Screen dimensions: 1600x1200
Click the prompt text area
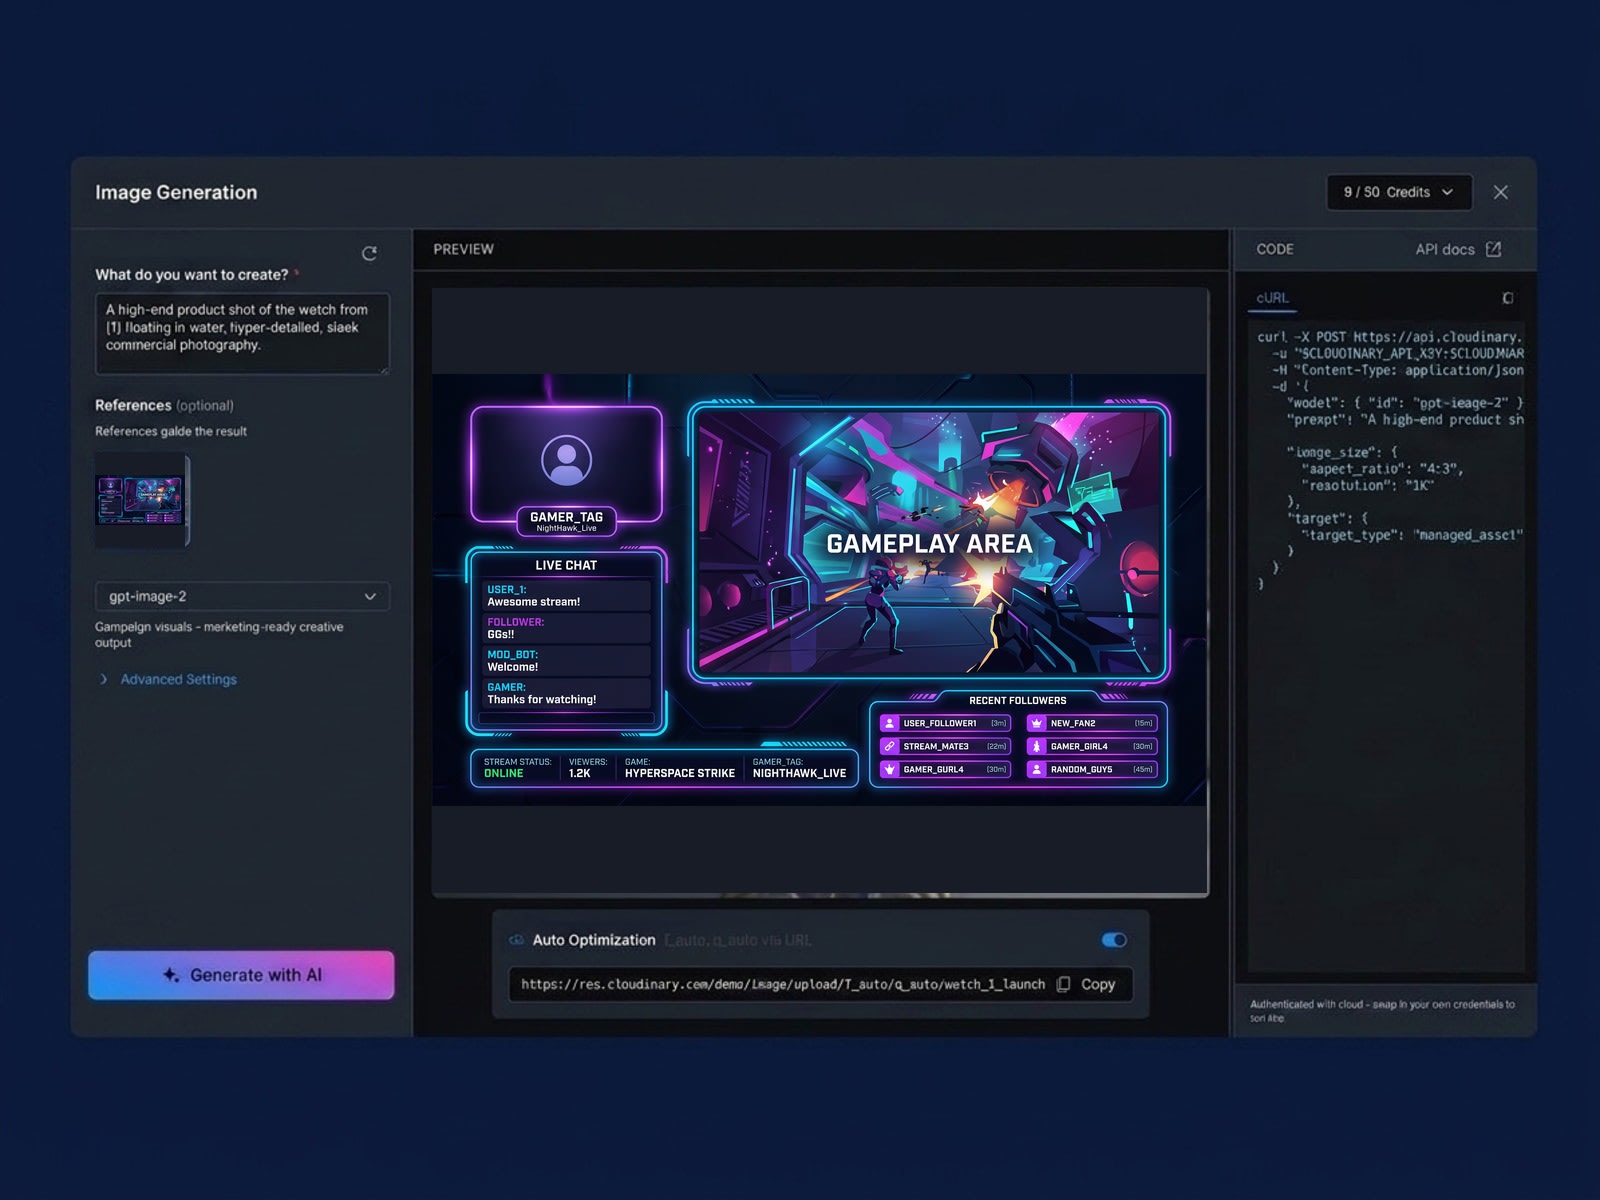pyautogui.click(x=242, y=334)
